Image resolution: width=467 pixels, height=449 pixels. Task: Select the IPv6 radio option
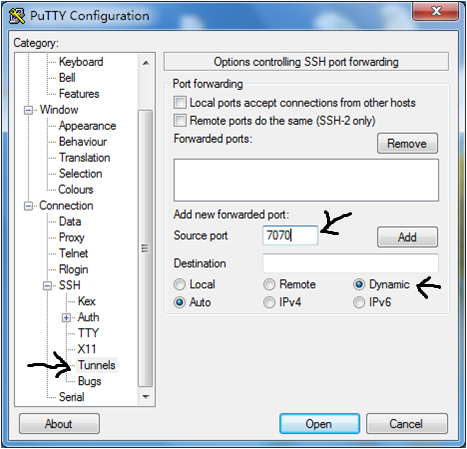click(359, 302)
